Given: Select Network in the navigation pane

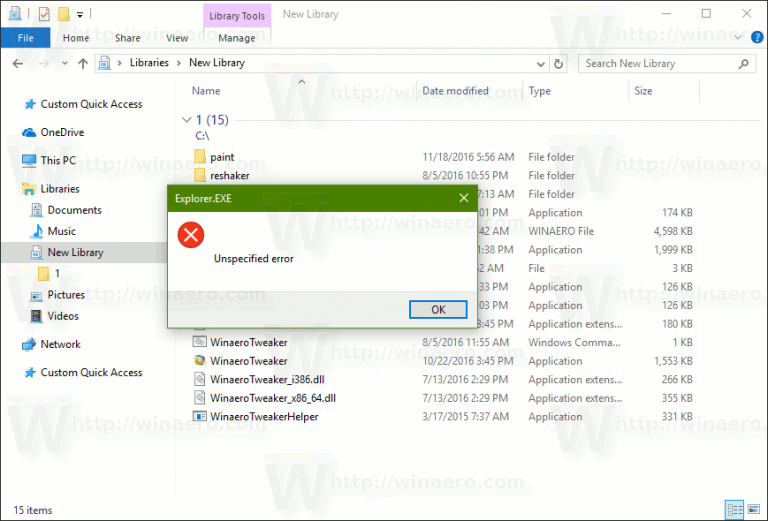Looking at the screenshot, I should pos(60,344).
